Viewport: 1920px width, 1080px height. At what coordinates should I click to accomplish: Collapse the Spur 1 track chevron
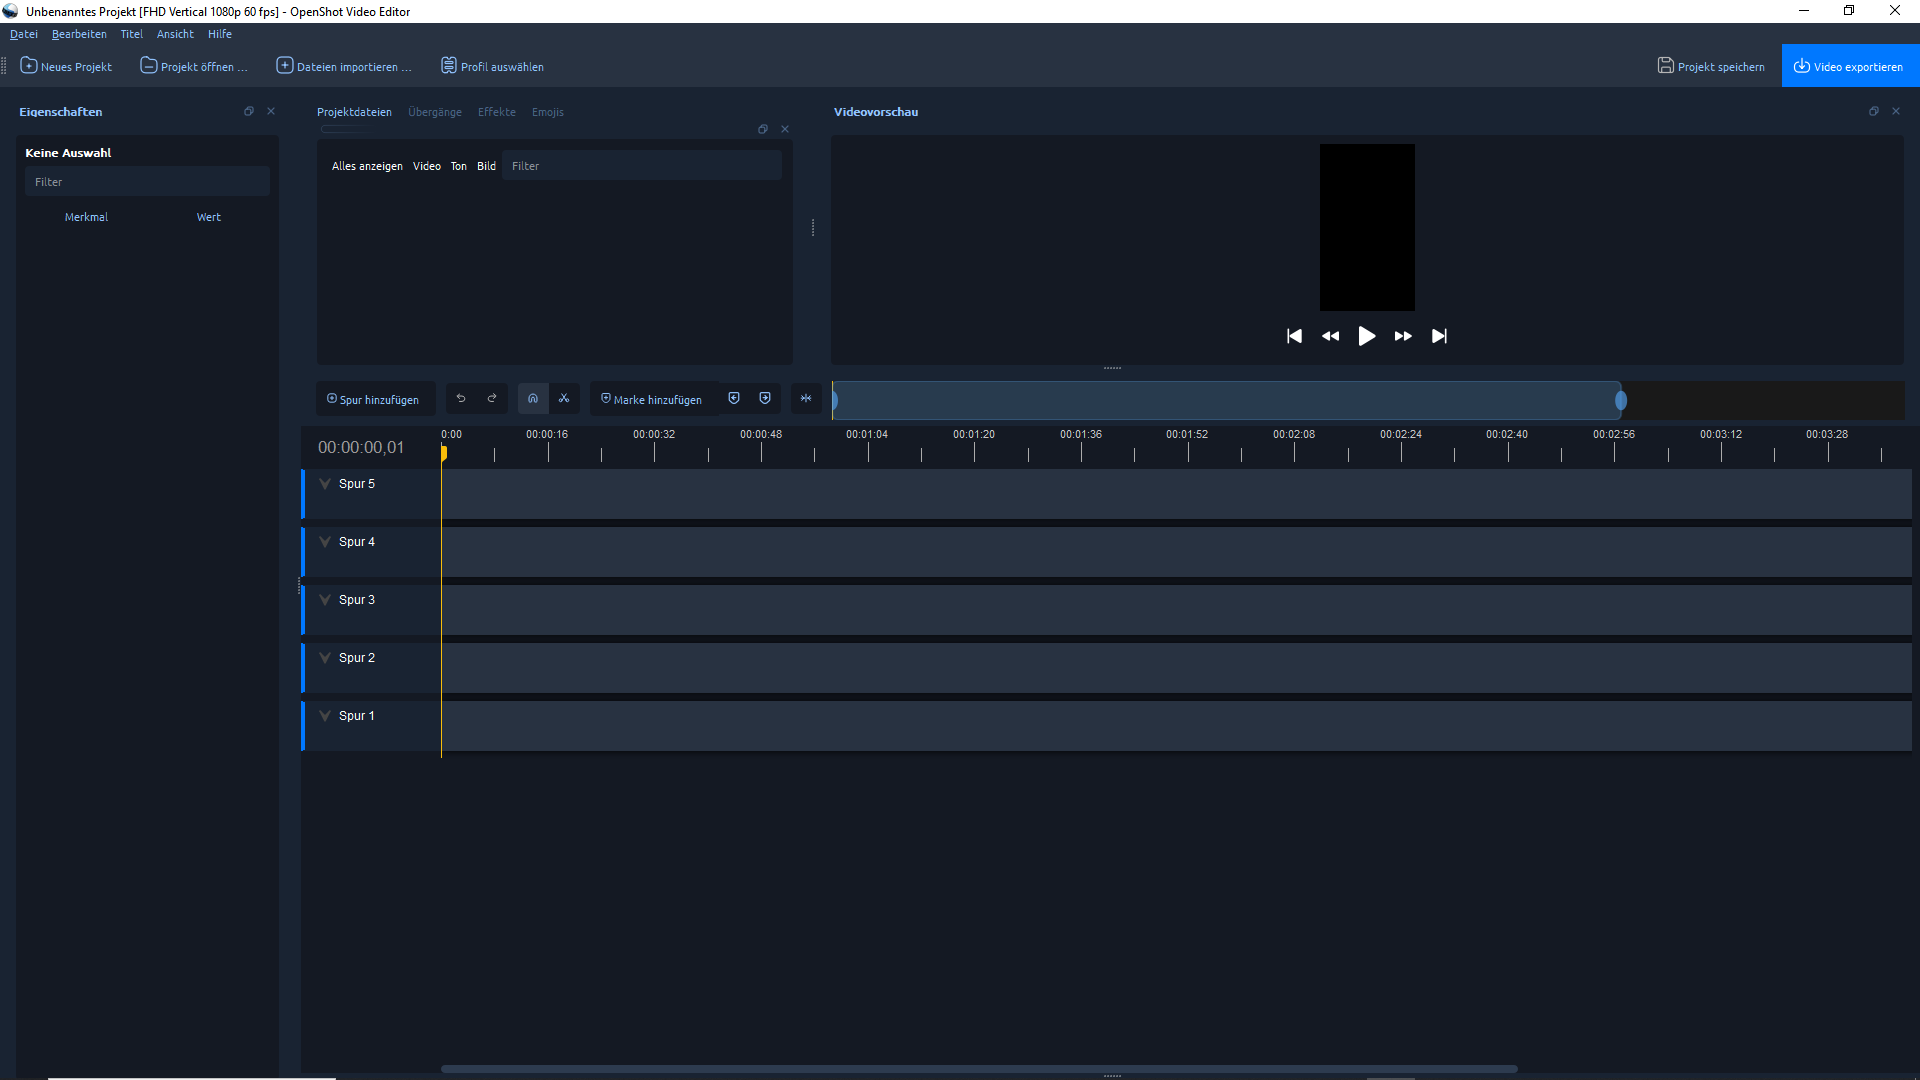pos(325,716)
